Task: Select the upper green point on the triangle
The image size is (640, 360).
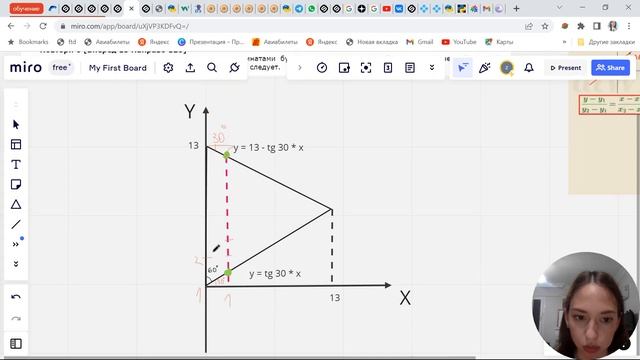Action: [x=227, y=155]
